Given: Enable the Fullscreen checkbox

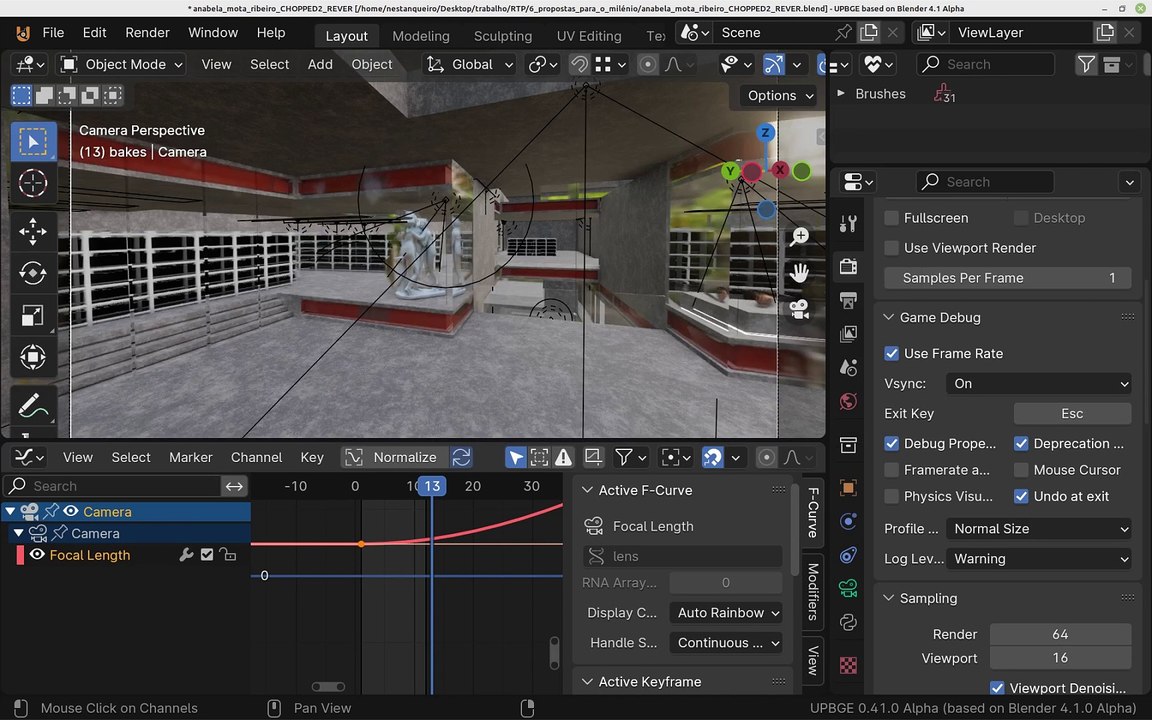Looking at the screenshot, I should pyautogui.click(x=891, y=218).
